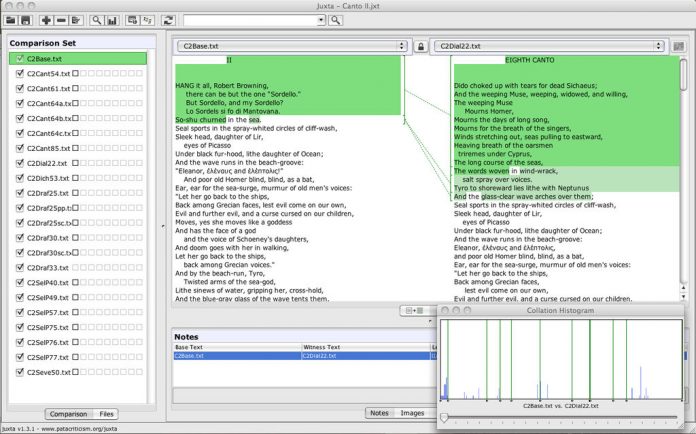
Task: Switch view mode using the icon below text panes
Action: click(414, 310)
